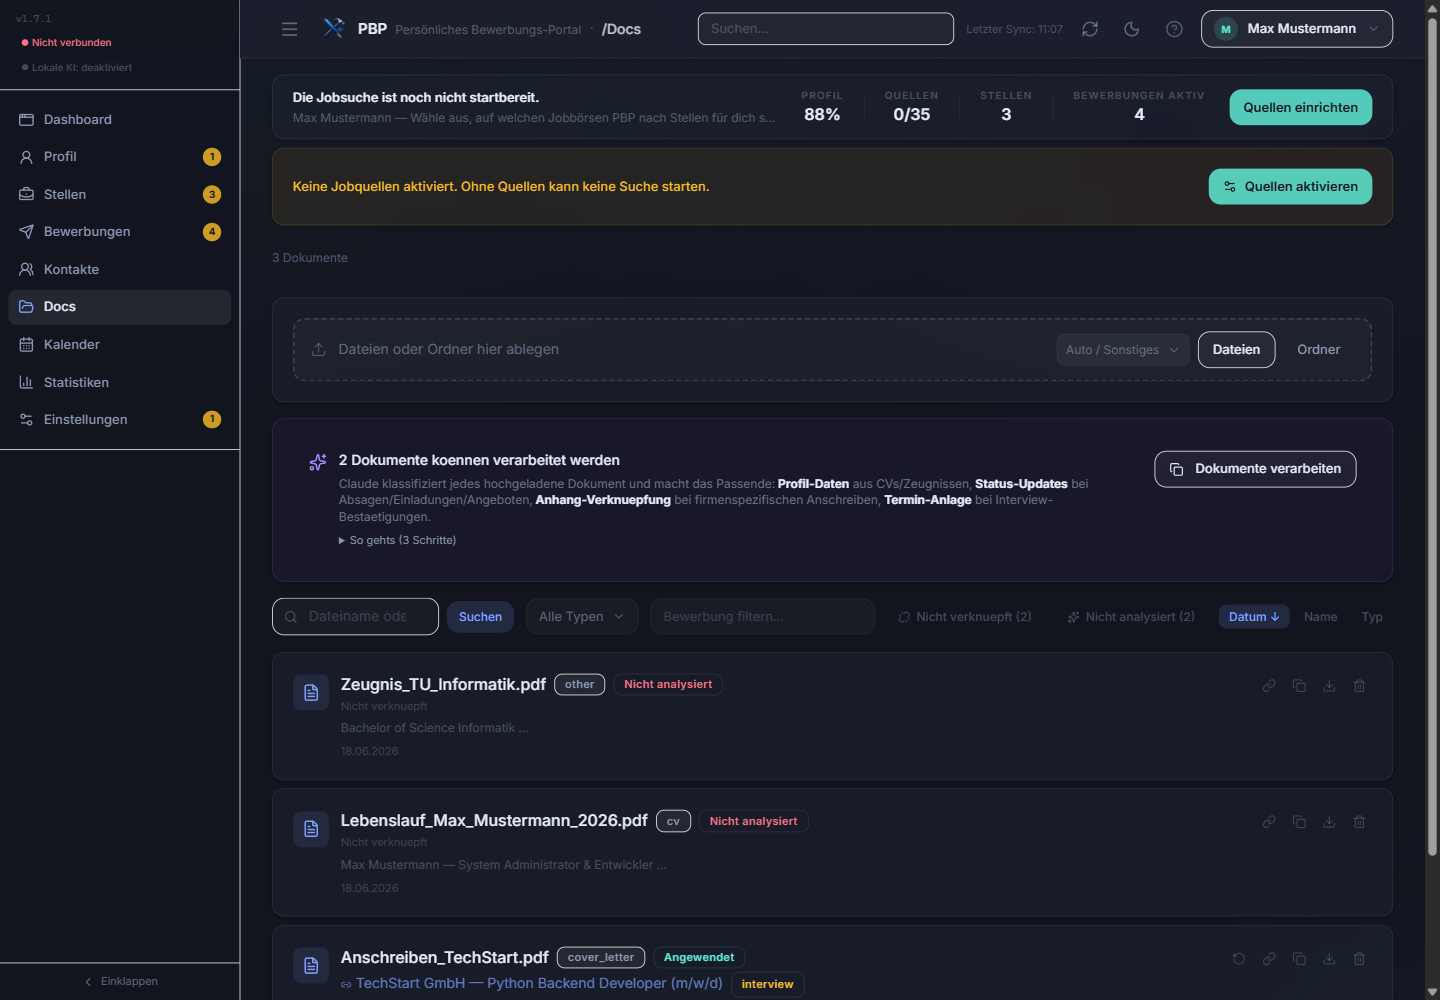Open Kontakte sidebar entry
The width and height of the screenshot is (1440, 1000).
(120, 269)
